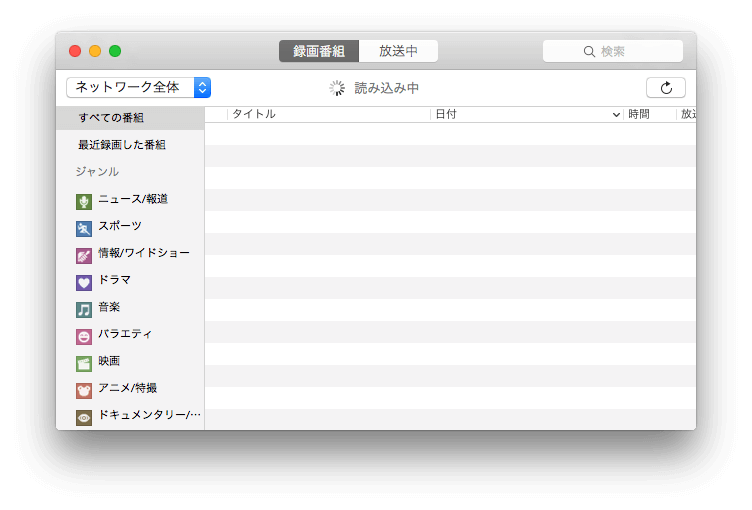This screenshot has height=510, width=752.
Task: Switch to the 録画番組 tab
Action: tap(319, 51)
